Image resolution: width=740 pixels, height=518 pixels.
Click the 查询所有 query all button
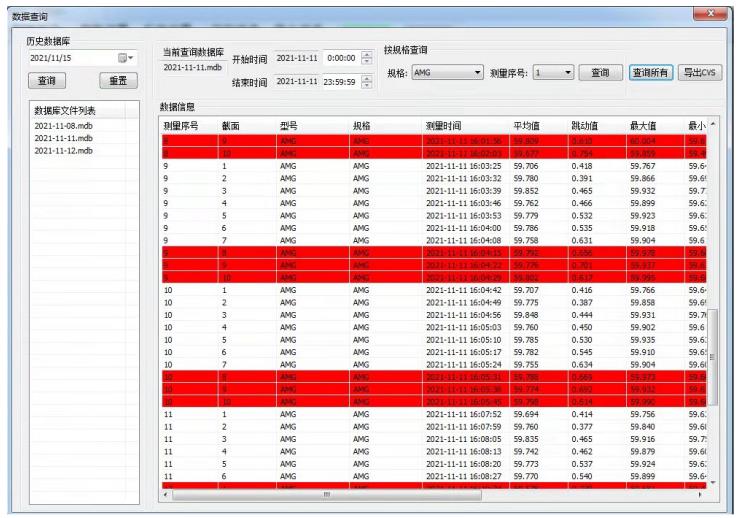point(650,73)
